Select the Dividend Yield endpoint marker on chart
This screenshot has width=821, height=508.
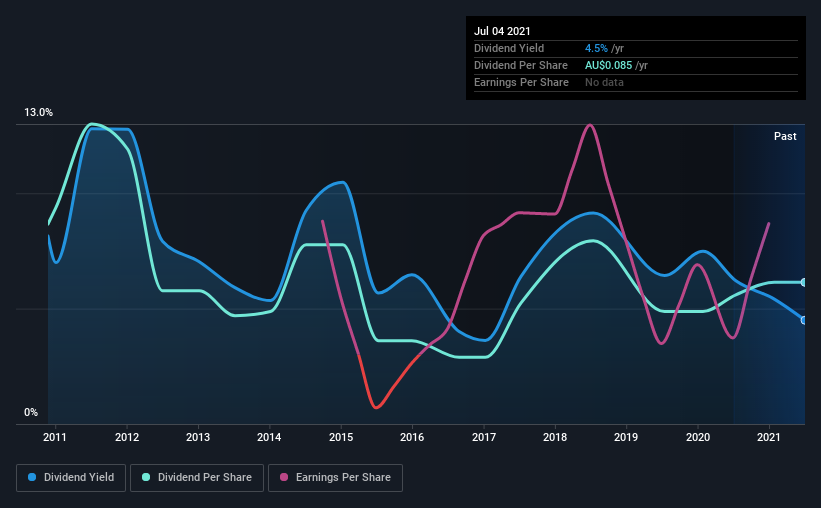(804, 320)
